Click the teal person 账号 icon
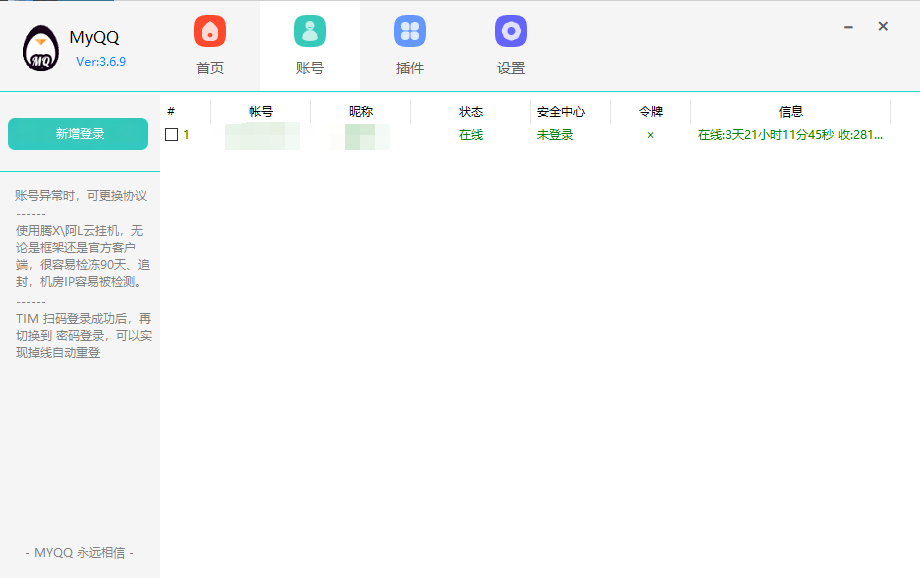This screenshot has width=920, height=578. click(310, 31)
